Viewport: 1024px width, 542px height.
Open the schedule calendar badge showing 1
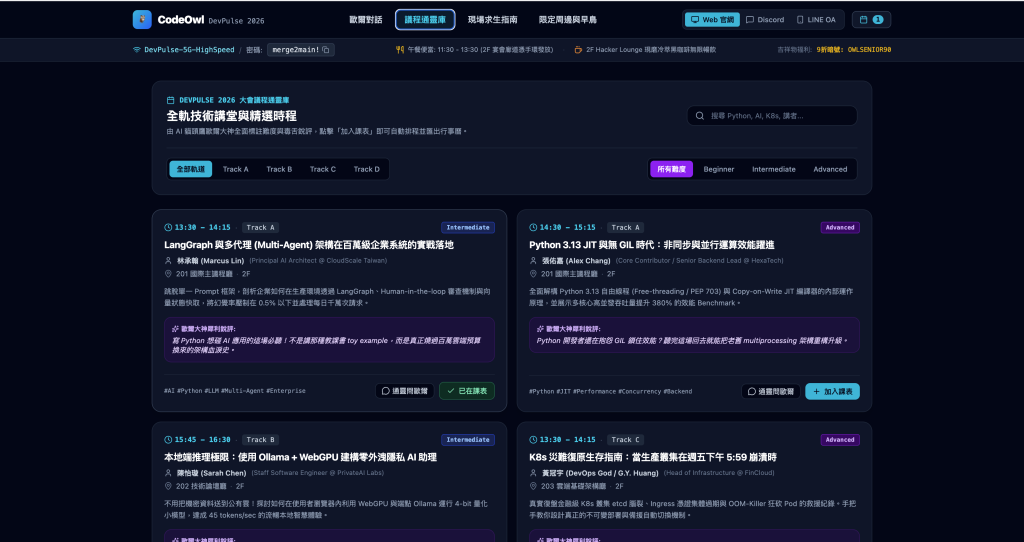[x=871, y=20]
